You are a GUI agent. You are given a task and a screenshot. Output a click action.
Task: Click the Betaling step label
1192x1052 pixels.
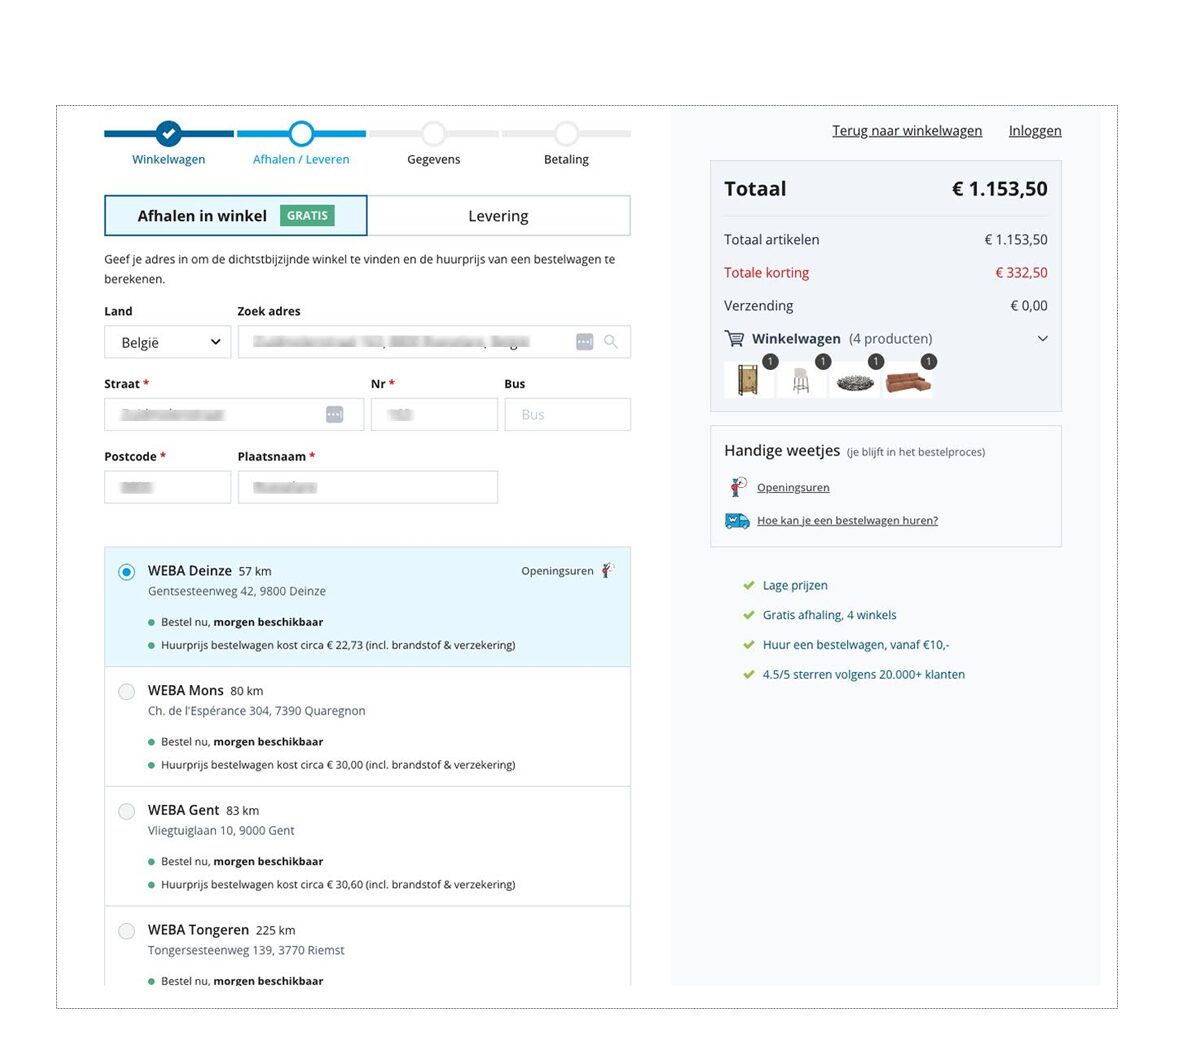(566, 159)
